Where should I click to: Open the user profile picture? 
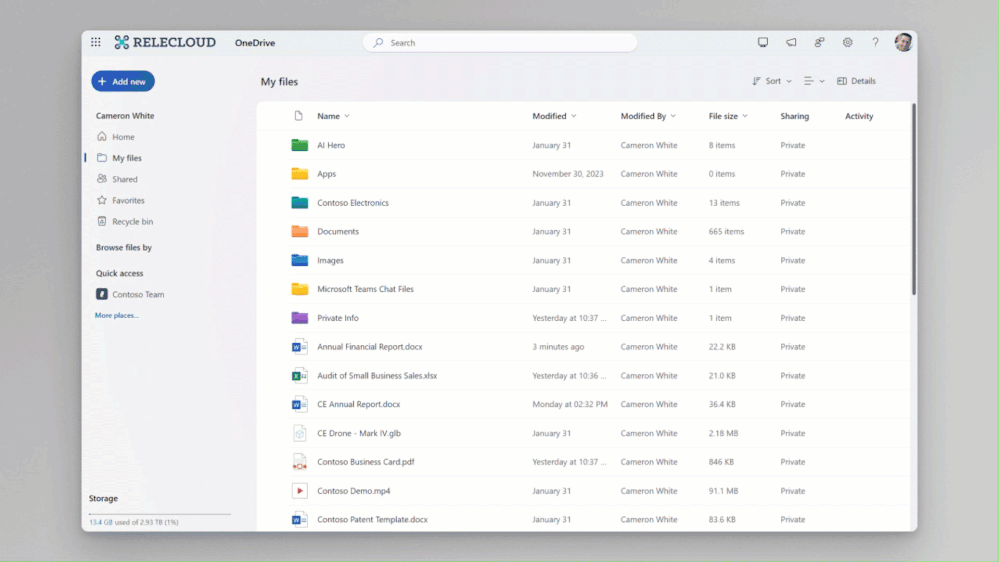(x=903, y=42)
